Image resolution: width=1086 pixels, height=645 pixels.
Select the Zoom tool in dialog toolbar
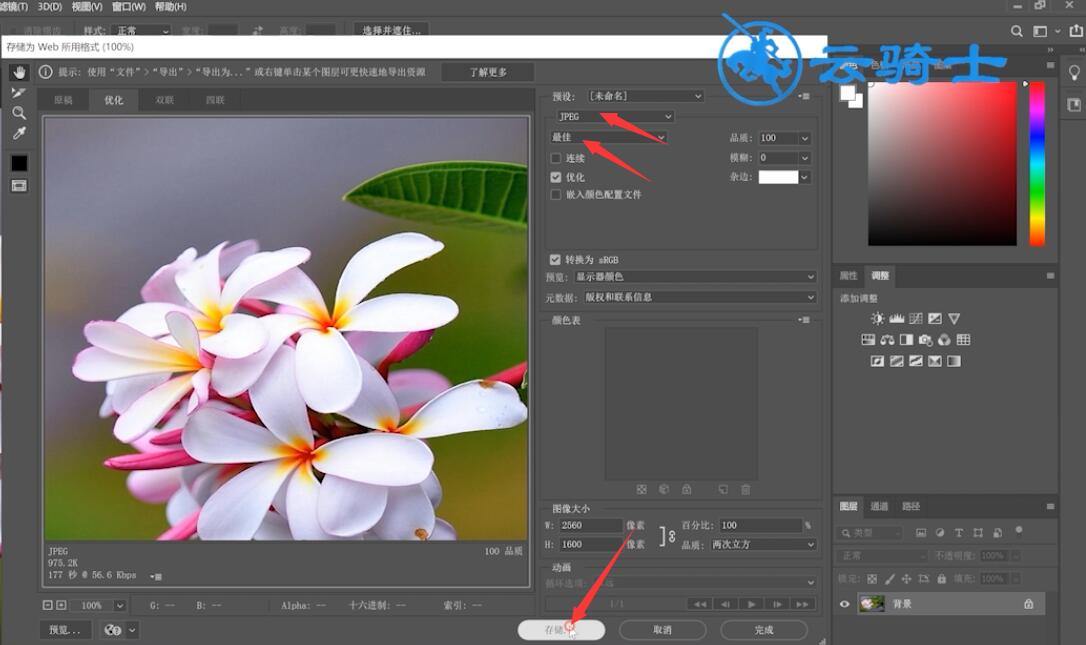click(19, 112)
